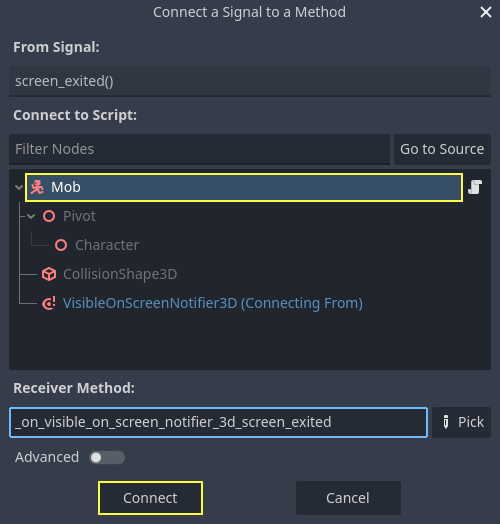The width and height of the screenshot is (500, 524).
Task: Click the CollisionShape3D cube icon
Action: (x=49, y=274)
